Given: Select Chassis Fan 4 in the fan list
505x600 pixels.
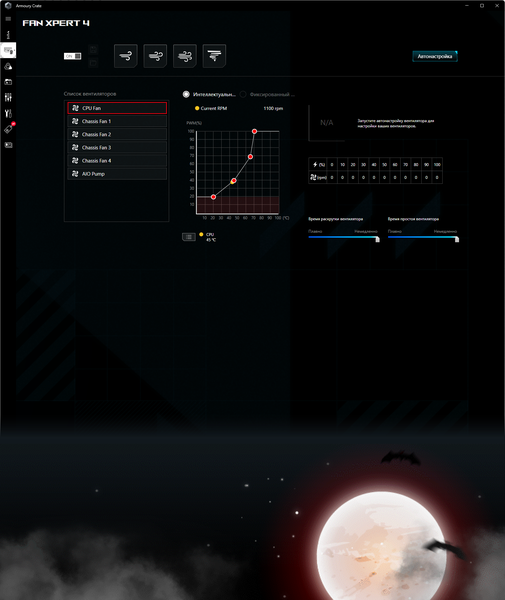Looking at the screenshot, I should [117, 161].
